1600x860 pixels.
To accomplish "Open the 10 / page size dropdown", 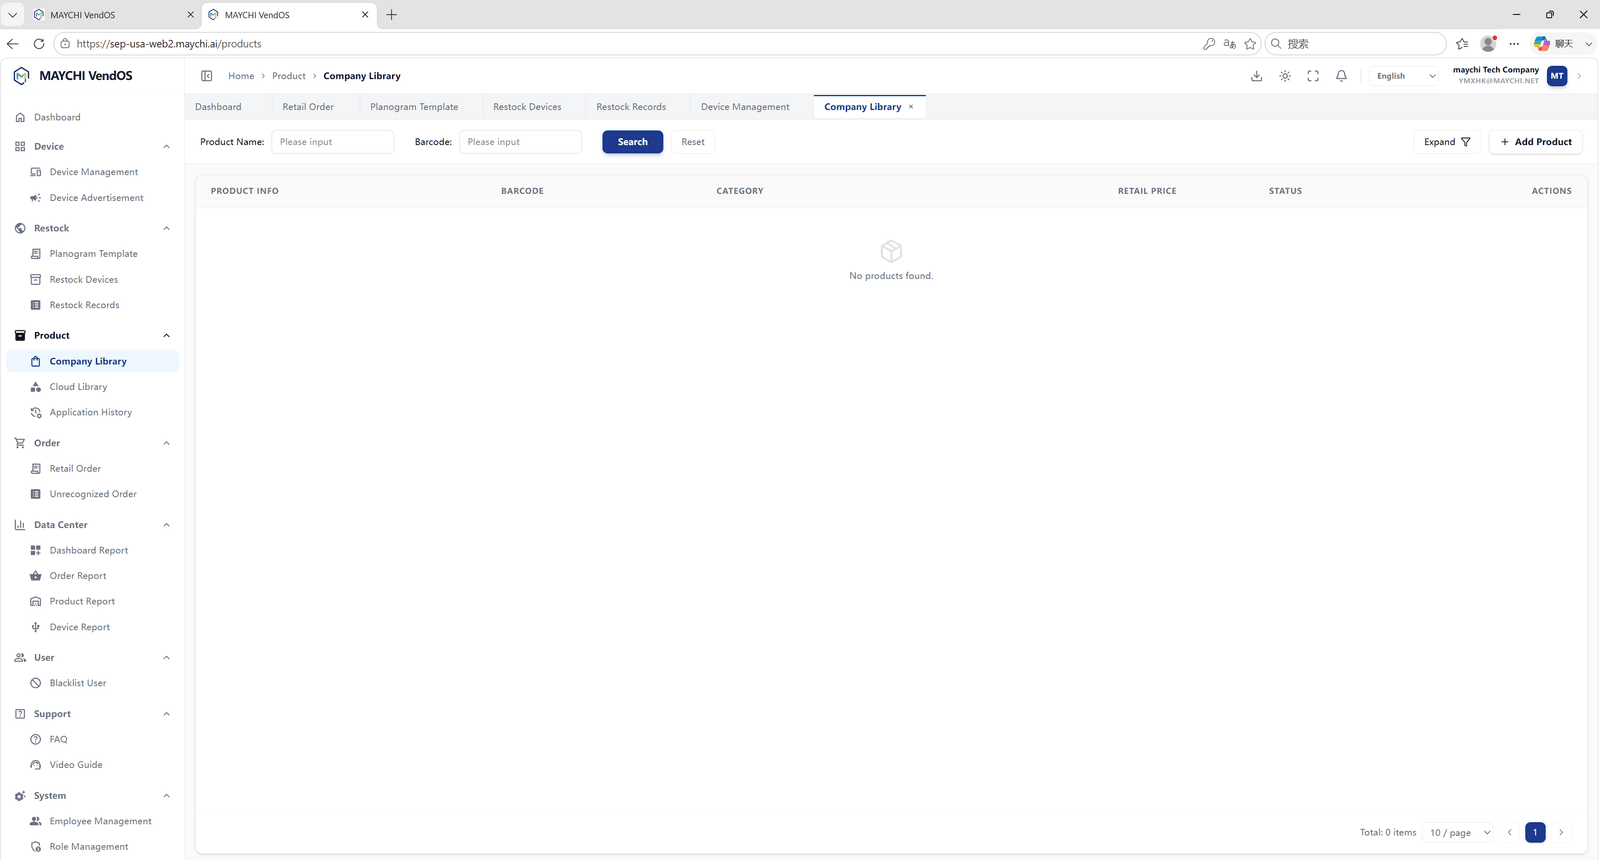I will 1460,832.
